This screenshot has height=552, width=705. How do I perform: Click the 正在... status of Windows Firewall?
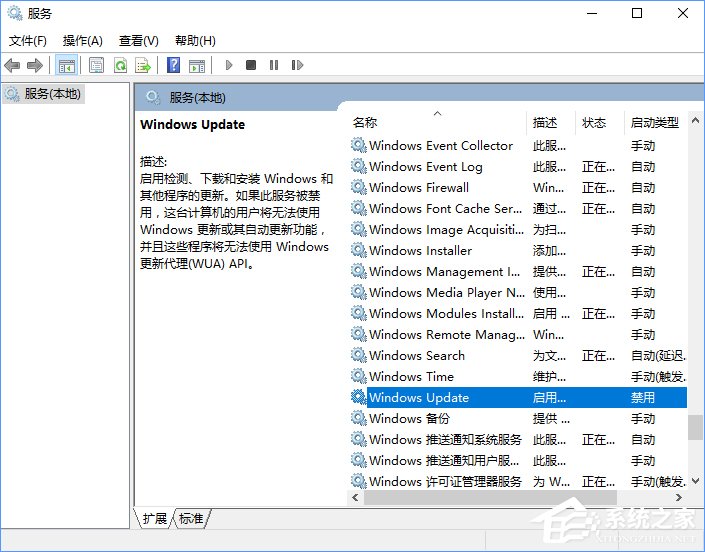pos(598,187)
